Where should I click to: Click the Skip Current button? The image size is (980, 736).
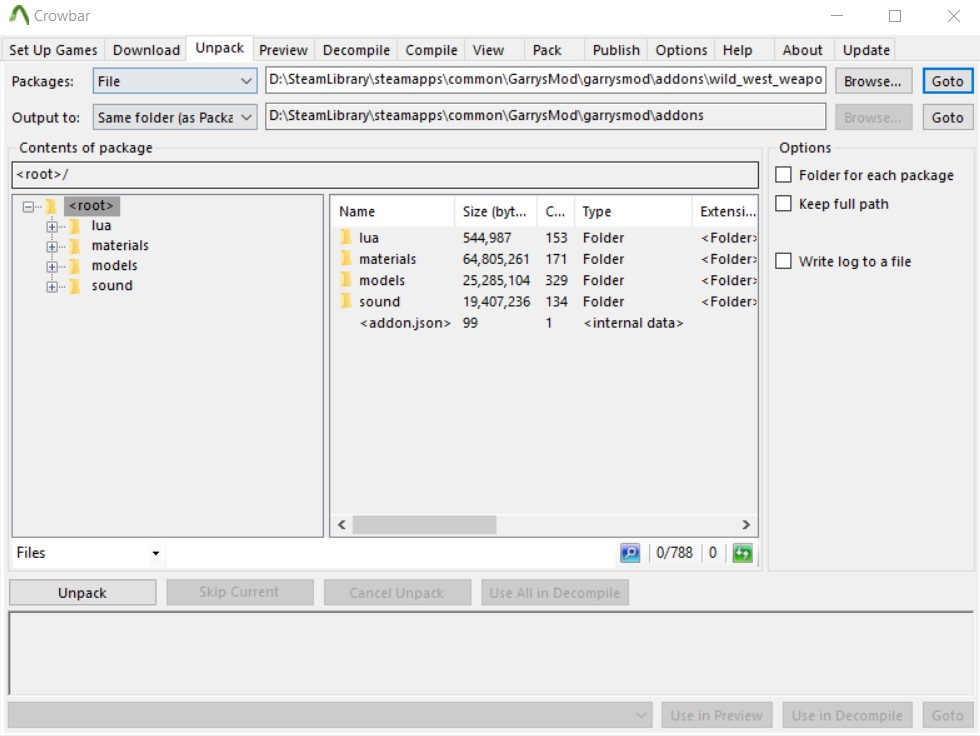click(x=240, y=592)
